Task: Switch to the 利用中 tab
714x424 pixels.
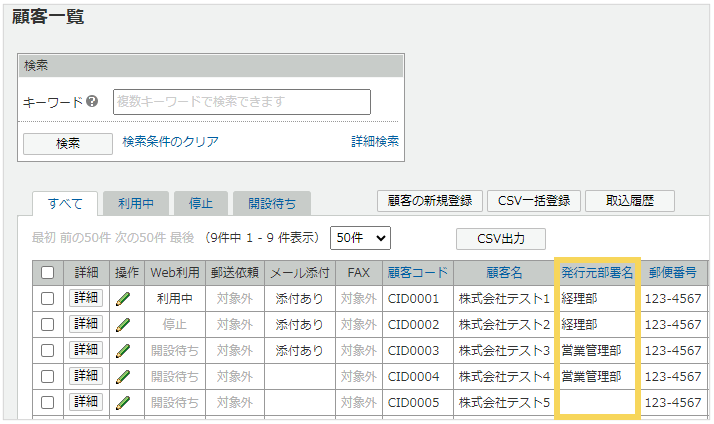Action: tap(135, 203)
